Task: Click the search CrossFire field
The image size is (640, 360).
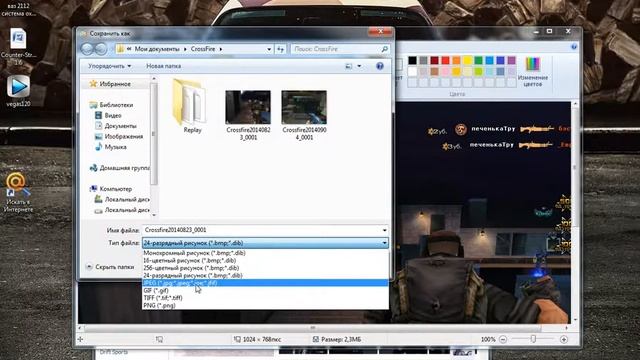Action: click(x=336, y=49)
